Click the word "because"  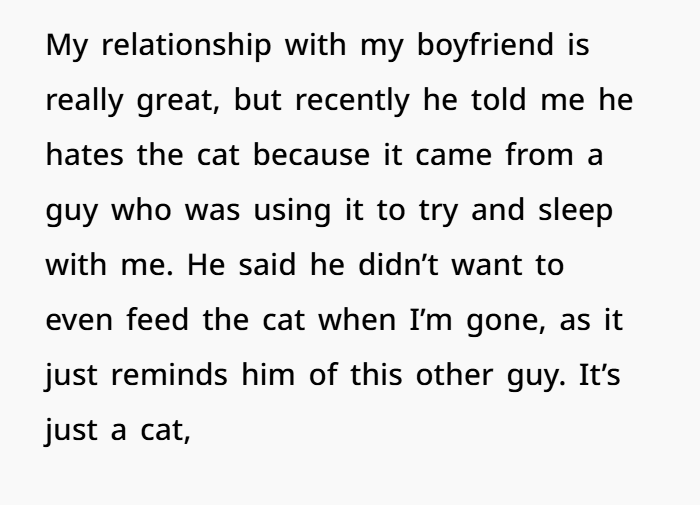(312, 154)
